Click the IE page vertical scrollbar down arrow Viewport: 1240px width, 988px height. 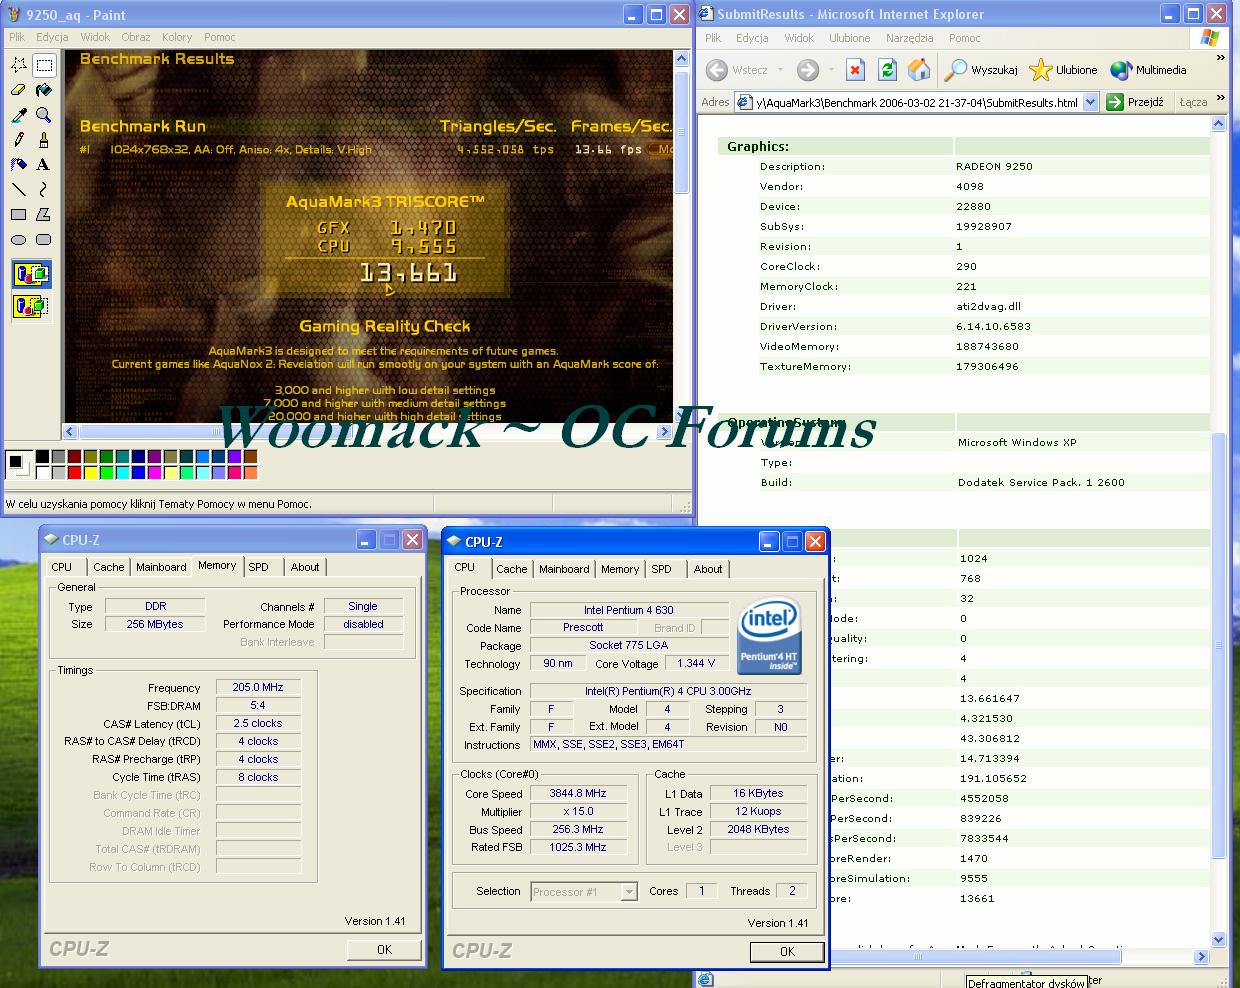pyautogui.click(x=1218, y=939)
